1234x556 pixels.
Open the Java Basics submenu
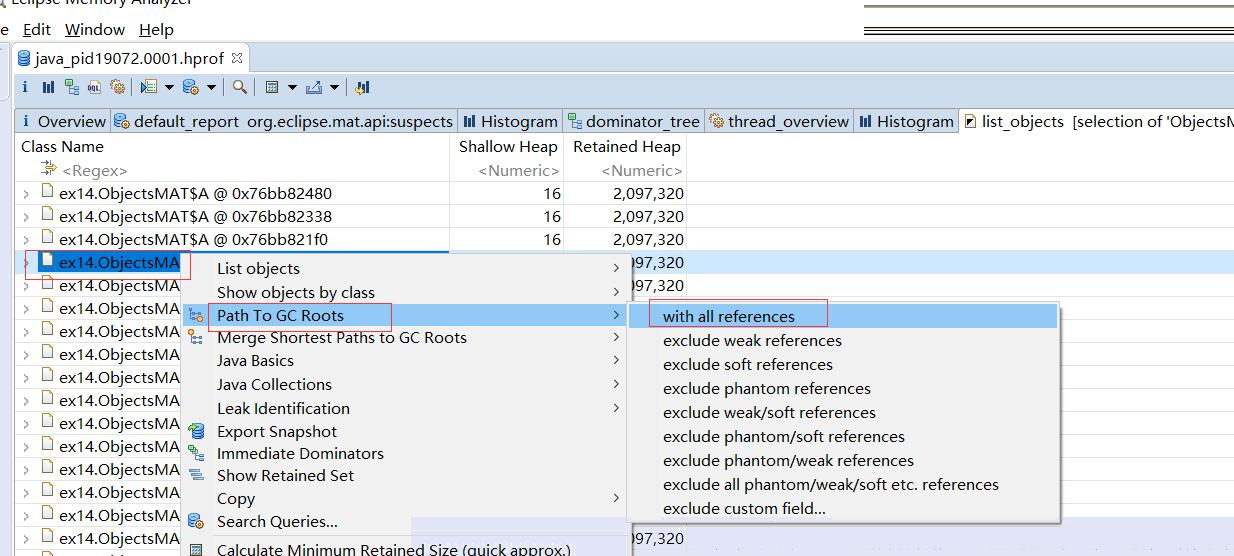405,360
